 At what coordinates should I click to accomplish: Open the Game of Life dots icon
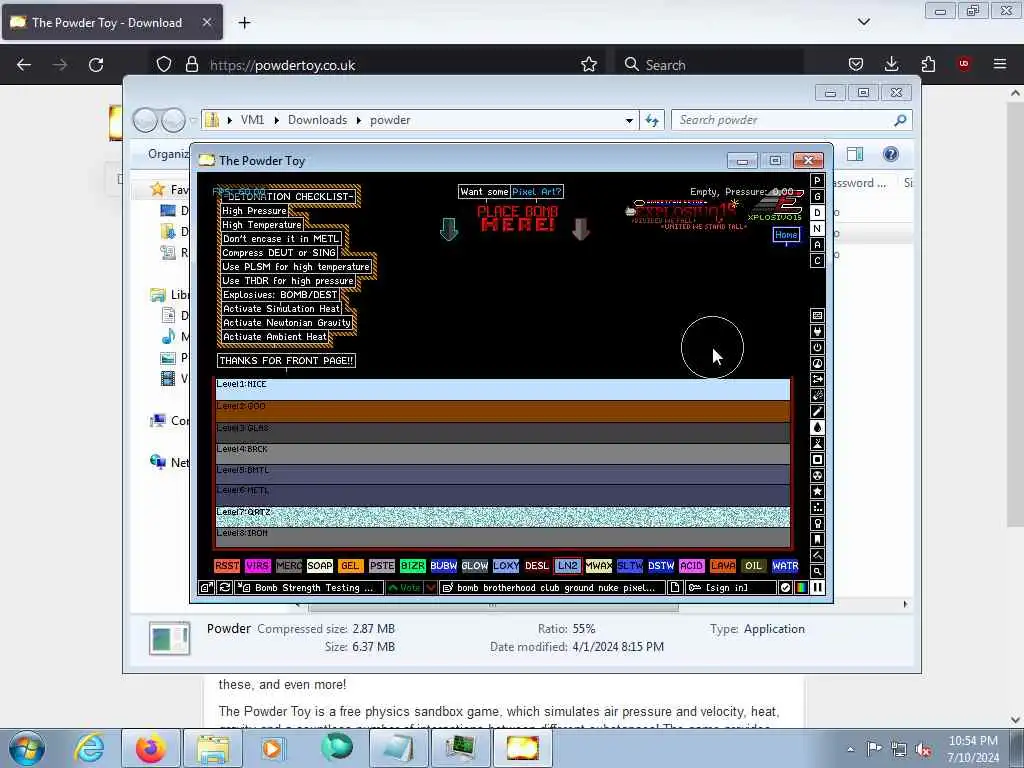click(817, 507)
